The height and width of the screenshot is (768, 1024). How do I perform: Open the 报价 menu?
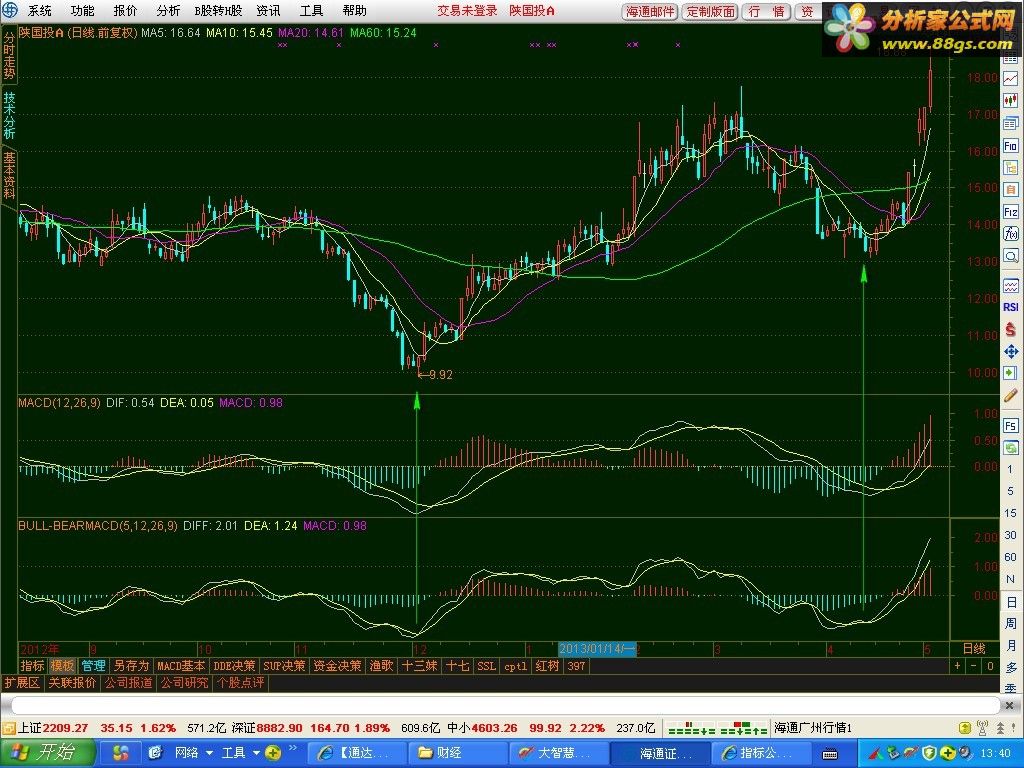[125, 10]
